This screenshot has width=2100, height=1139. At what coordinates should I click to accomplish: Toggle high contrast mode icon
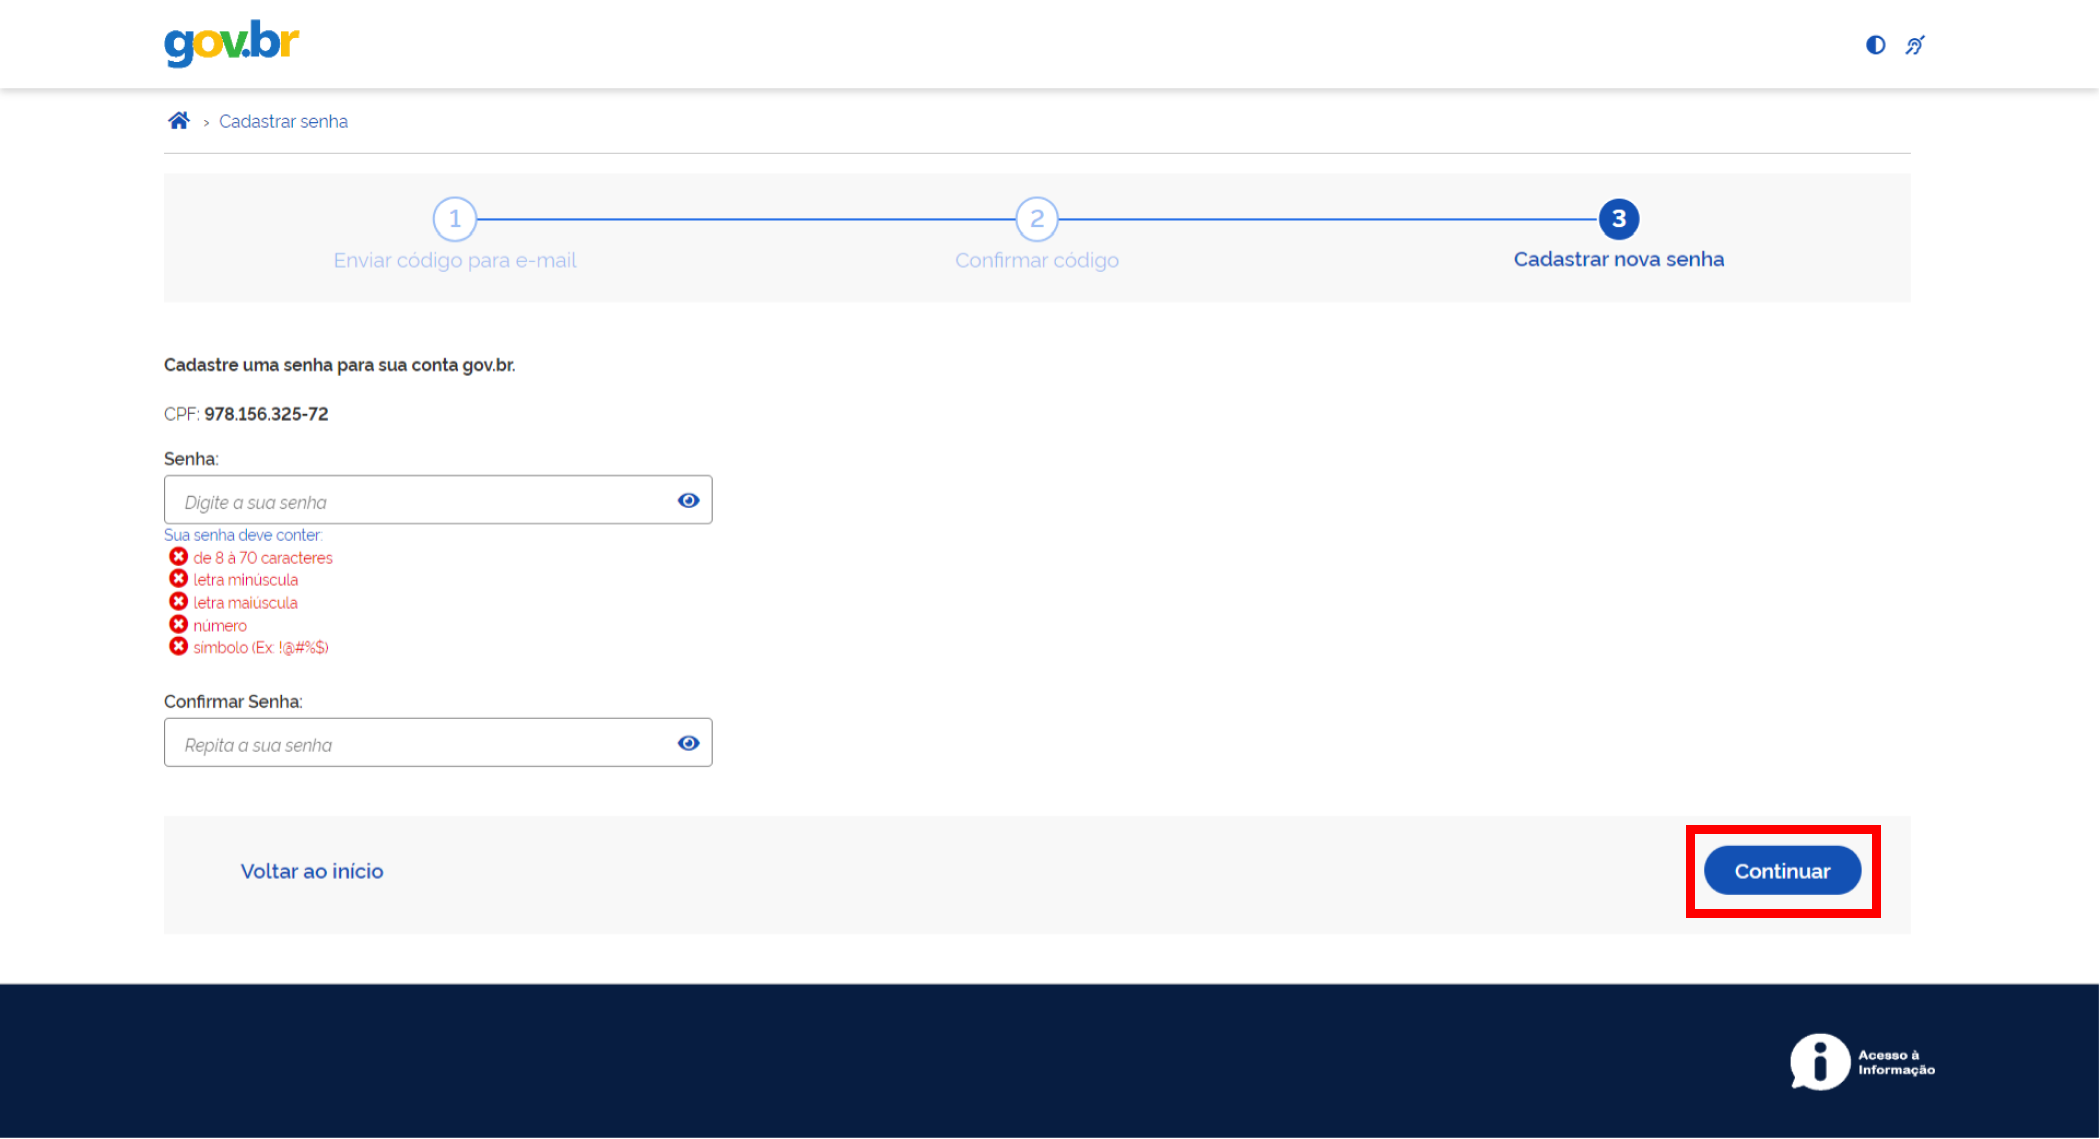point(1875,45)
